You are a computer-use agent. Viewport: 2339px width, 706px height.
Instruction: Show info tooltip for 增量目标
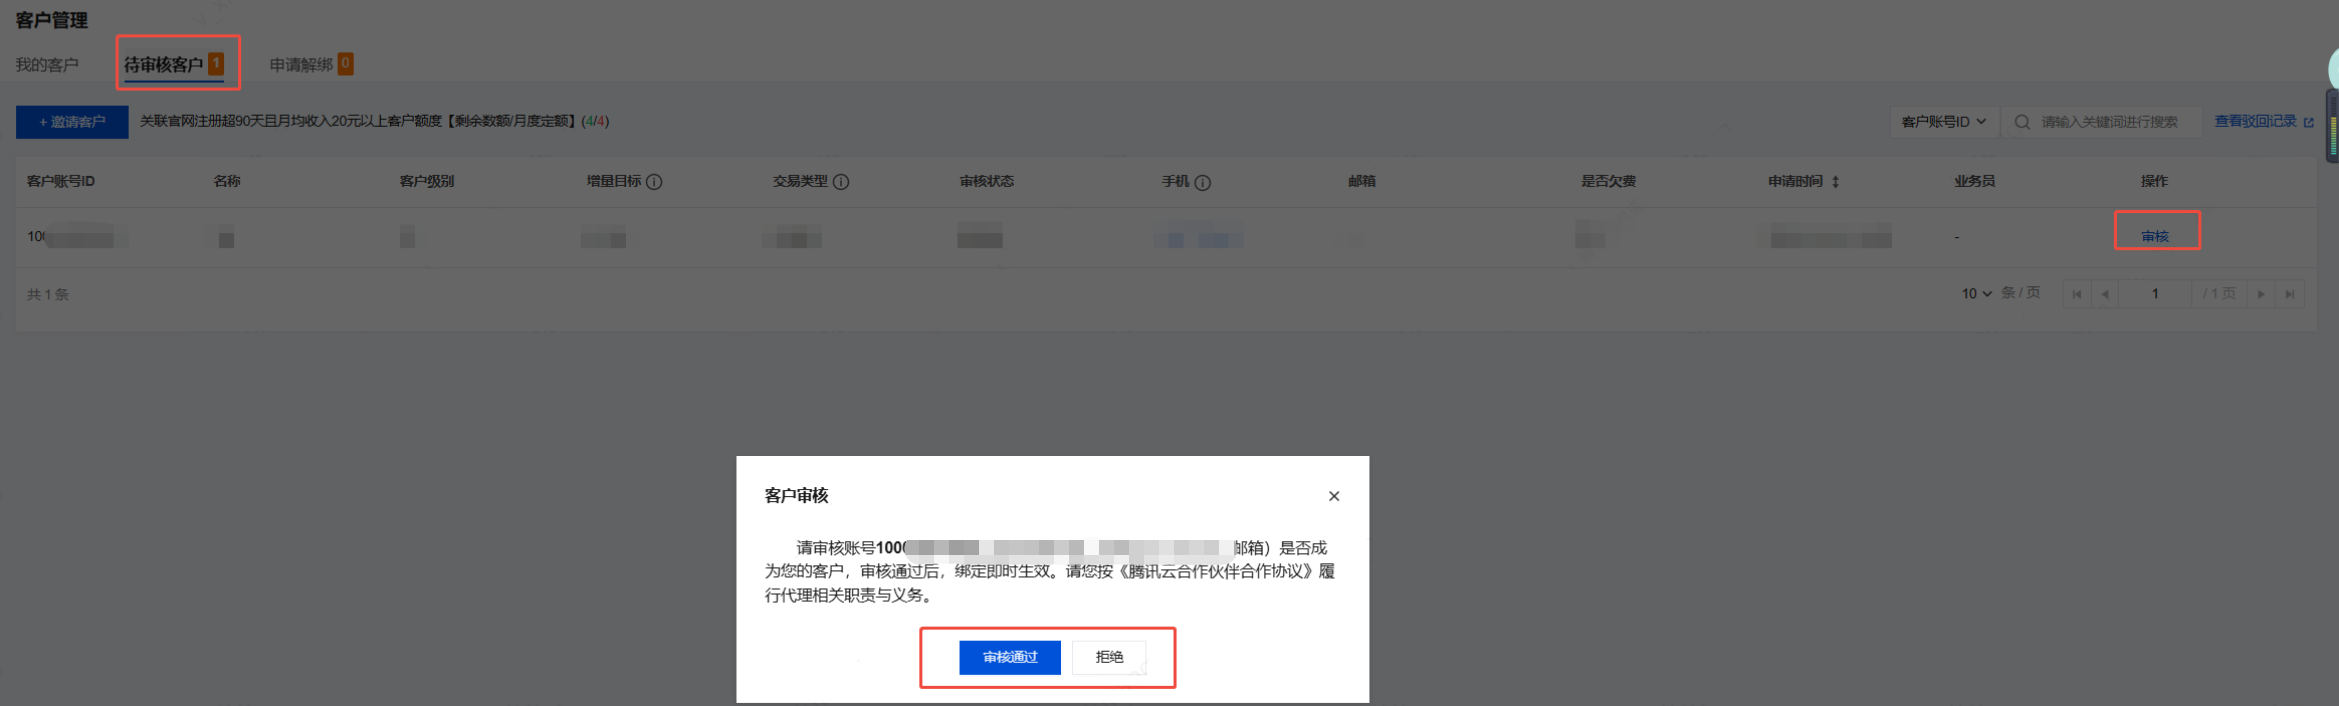(x=654, y=182)
